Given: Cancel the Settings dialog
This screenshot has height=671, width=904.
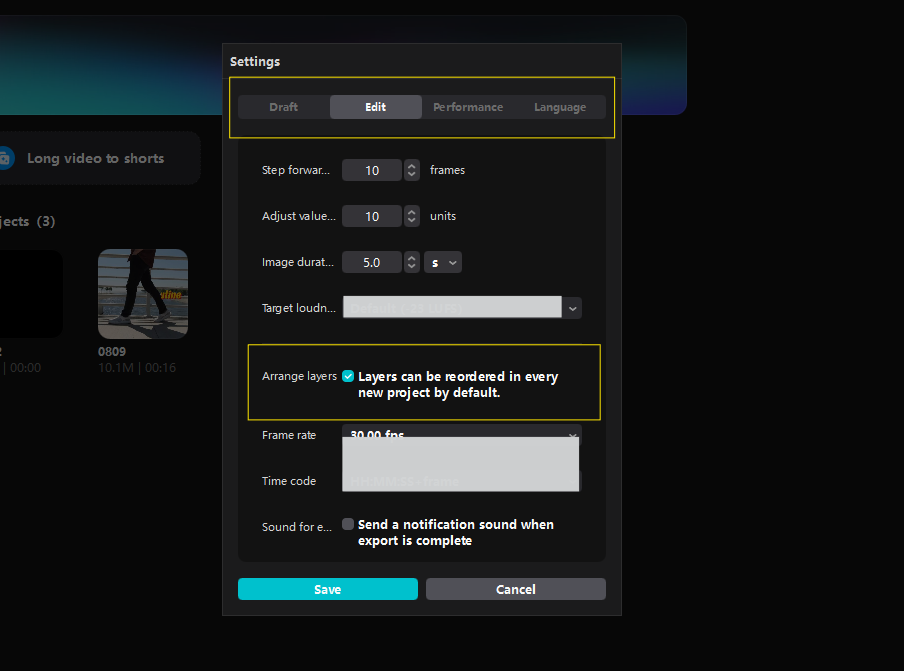Looking at the screenshot, I should pos(516,589).
